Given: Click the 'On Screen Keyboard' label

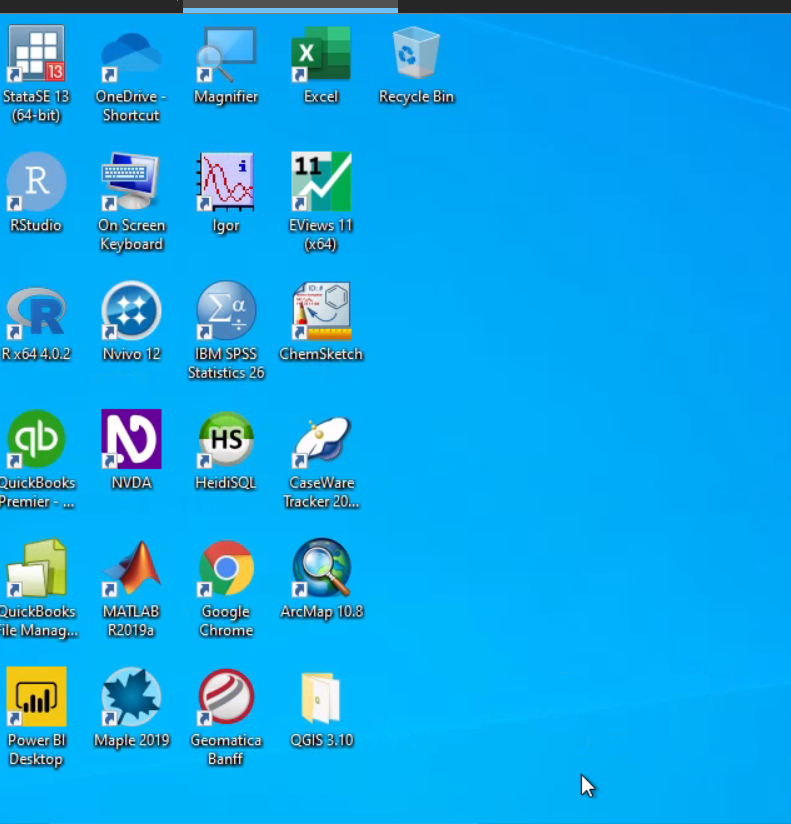Looking at the screenshot, I should pyautogui.click(x=131, y=234).
